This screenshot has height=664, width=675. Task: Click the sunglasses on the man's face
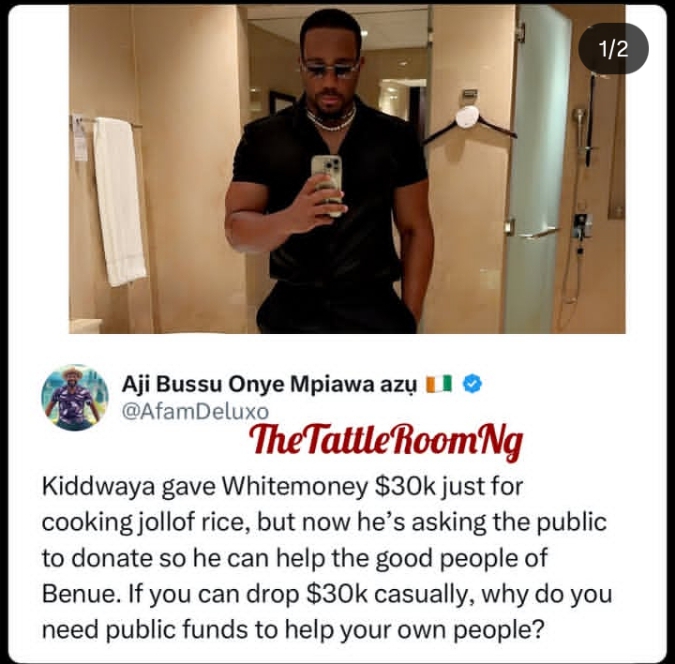tap(330, 68)
